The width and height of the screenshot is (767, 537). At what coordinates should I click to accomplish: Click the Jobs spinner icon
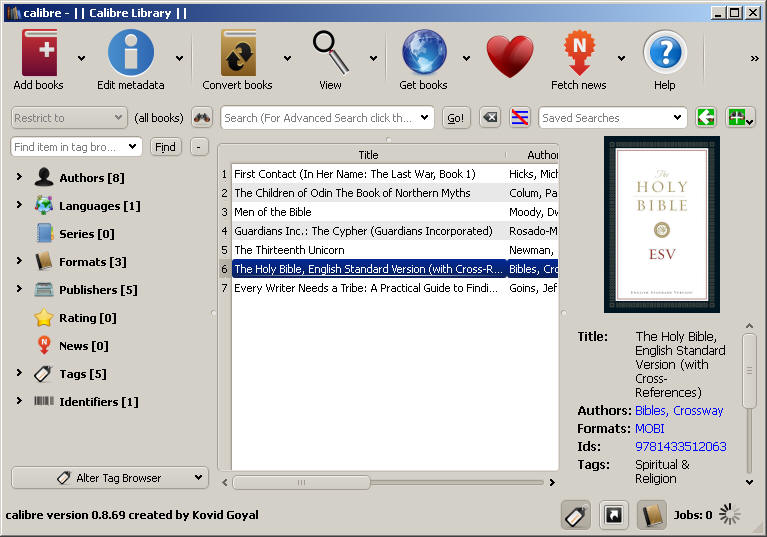[x=729, y=515]
